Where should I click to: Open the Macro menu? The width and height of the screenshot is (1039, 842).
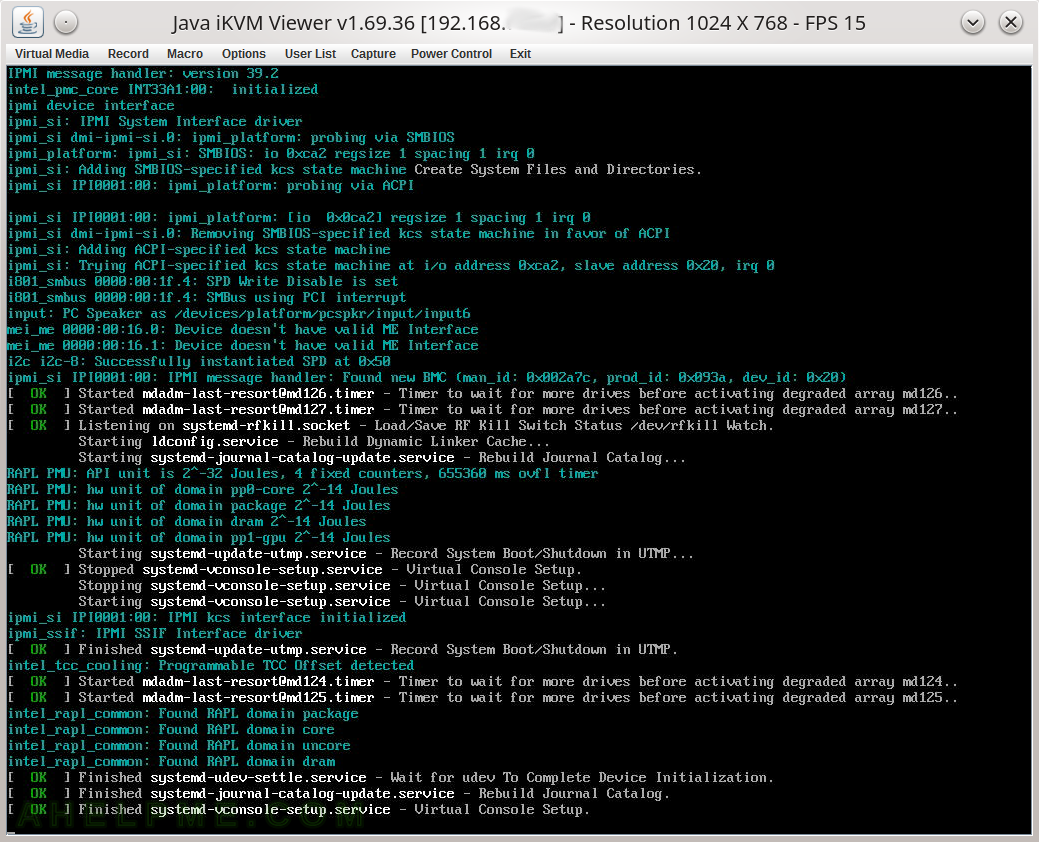point(185,54)
